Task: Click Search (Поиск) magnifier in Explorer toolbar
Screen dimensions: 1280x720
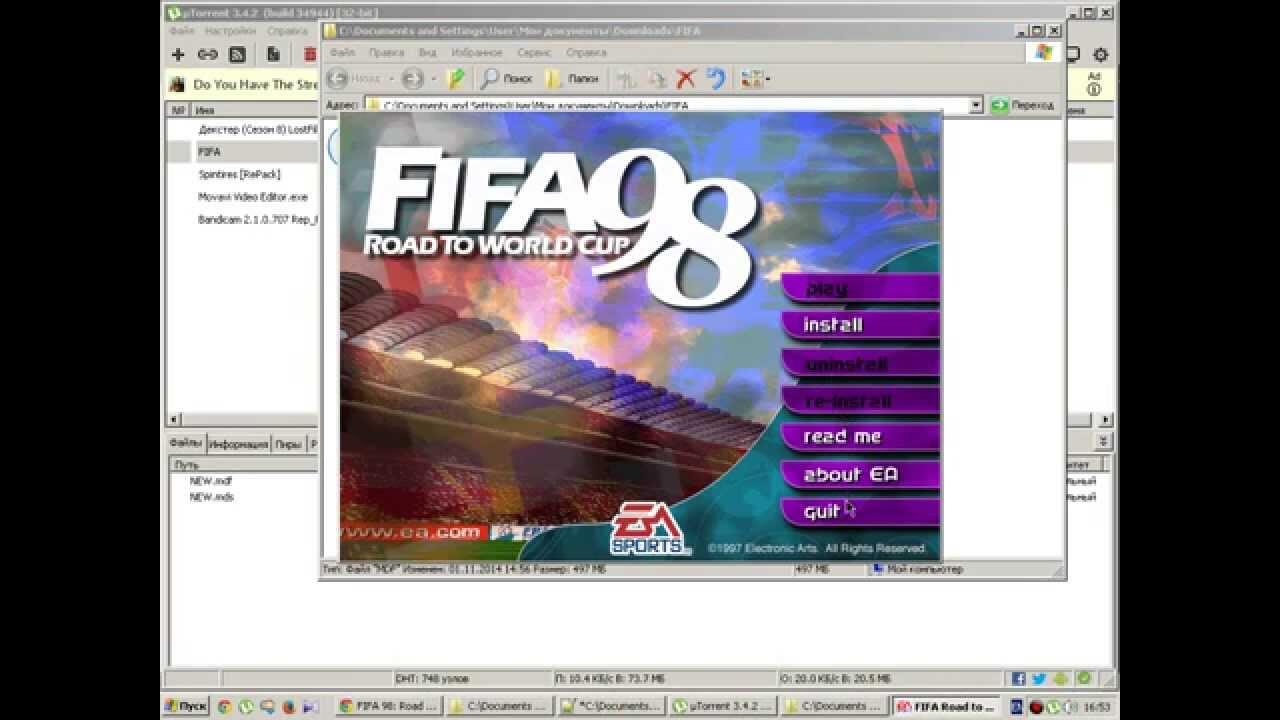Action: coord(506,79)
